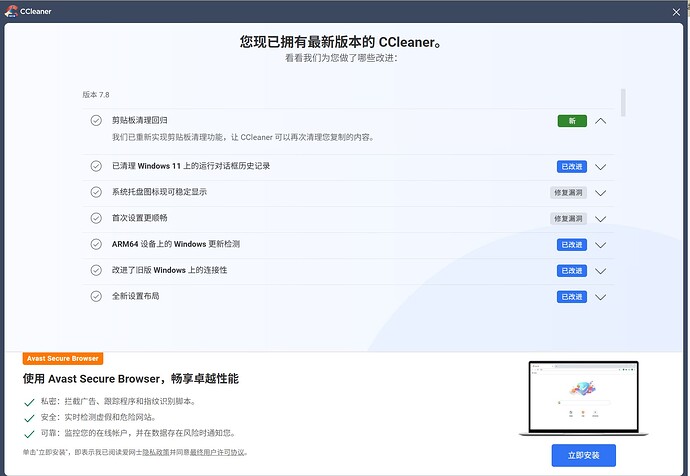Expand 已清理 Windows 11 上的运行对话框历史记录 entry

coord(600,167)
